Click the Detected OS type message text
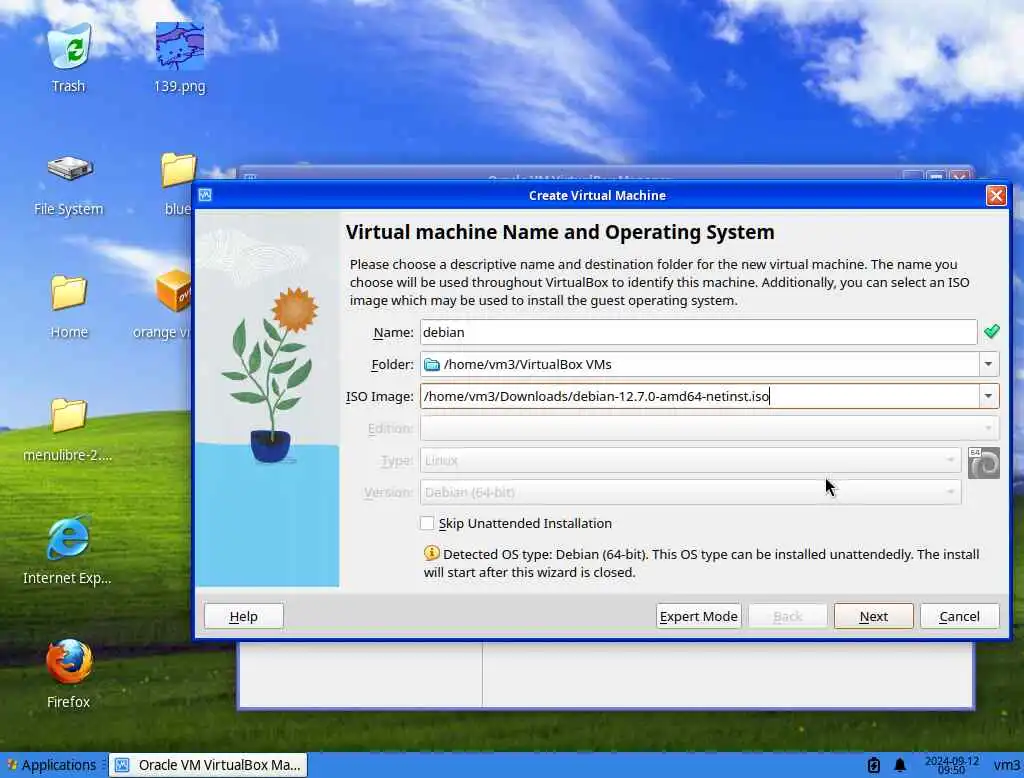The height and width of the screenshot is (778, 1024). [x=701, y=563]
